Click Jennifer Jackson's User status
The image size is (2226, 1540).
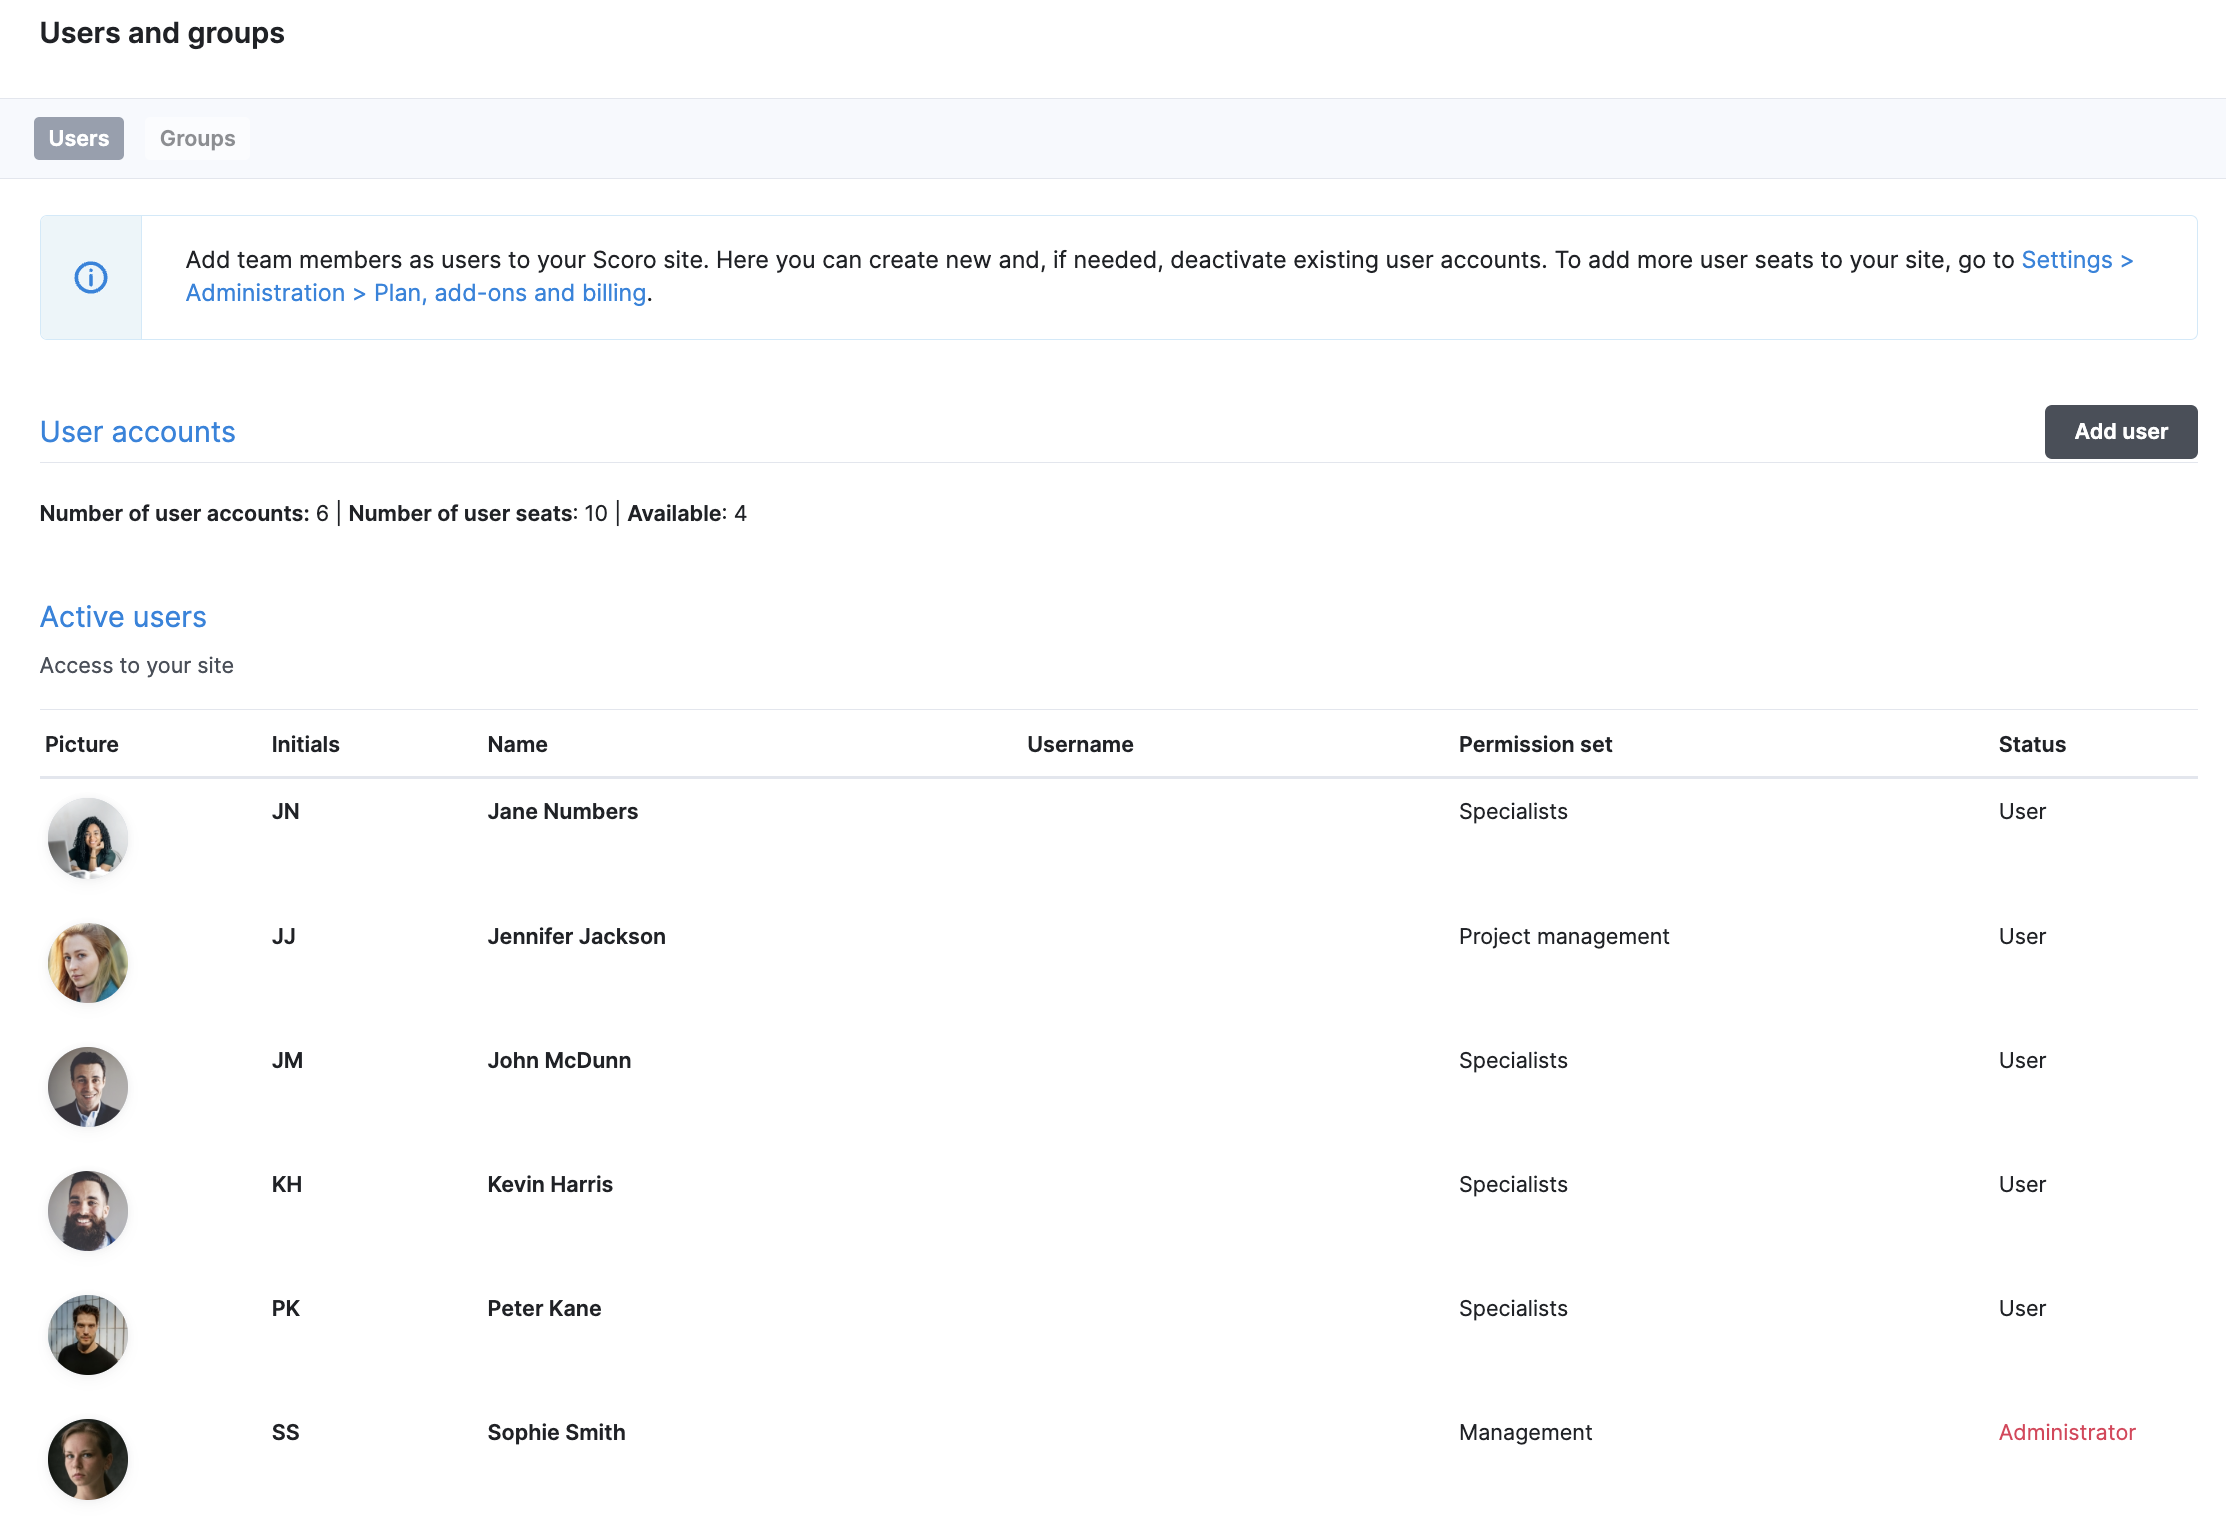(x=2022, y=936)
